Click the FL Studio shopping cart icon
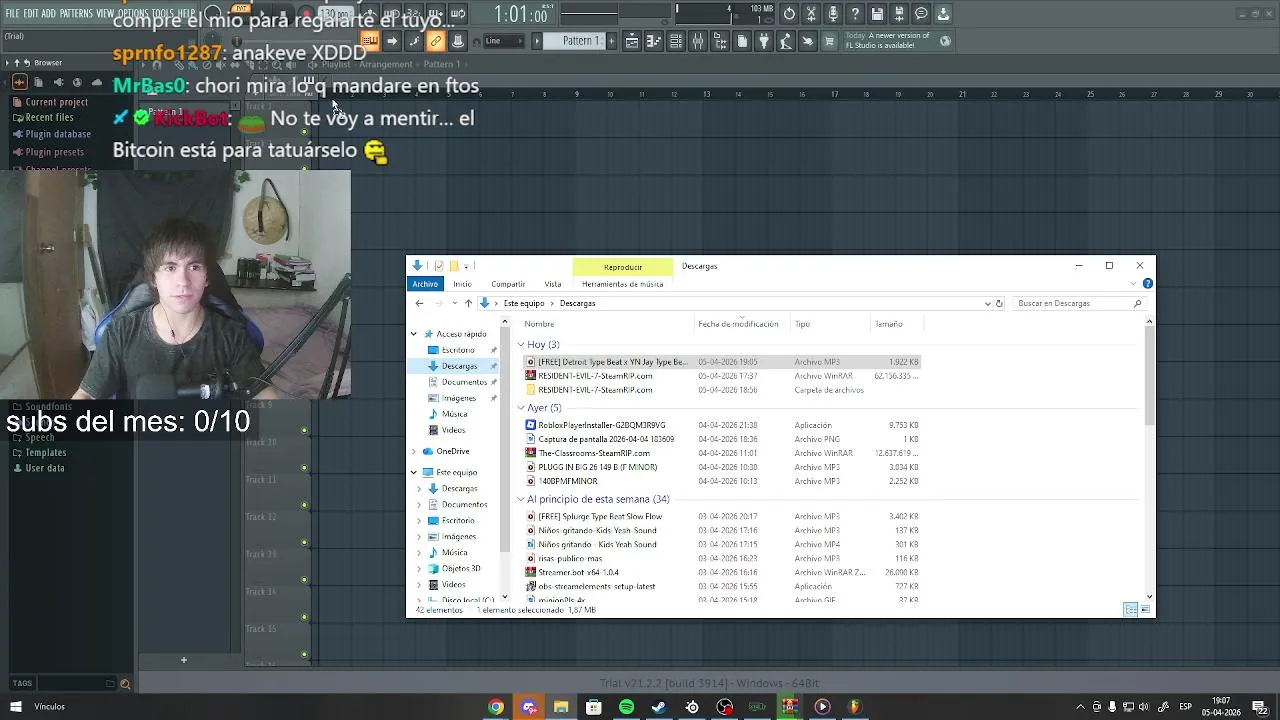Image resolution: width=1280 pixels, height=720 pixels. pyautogui.click(x=829, y=41)
